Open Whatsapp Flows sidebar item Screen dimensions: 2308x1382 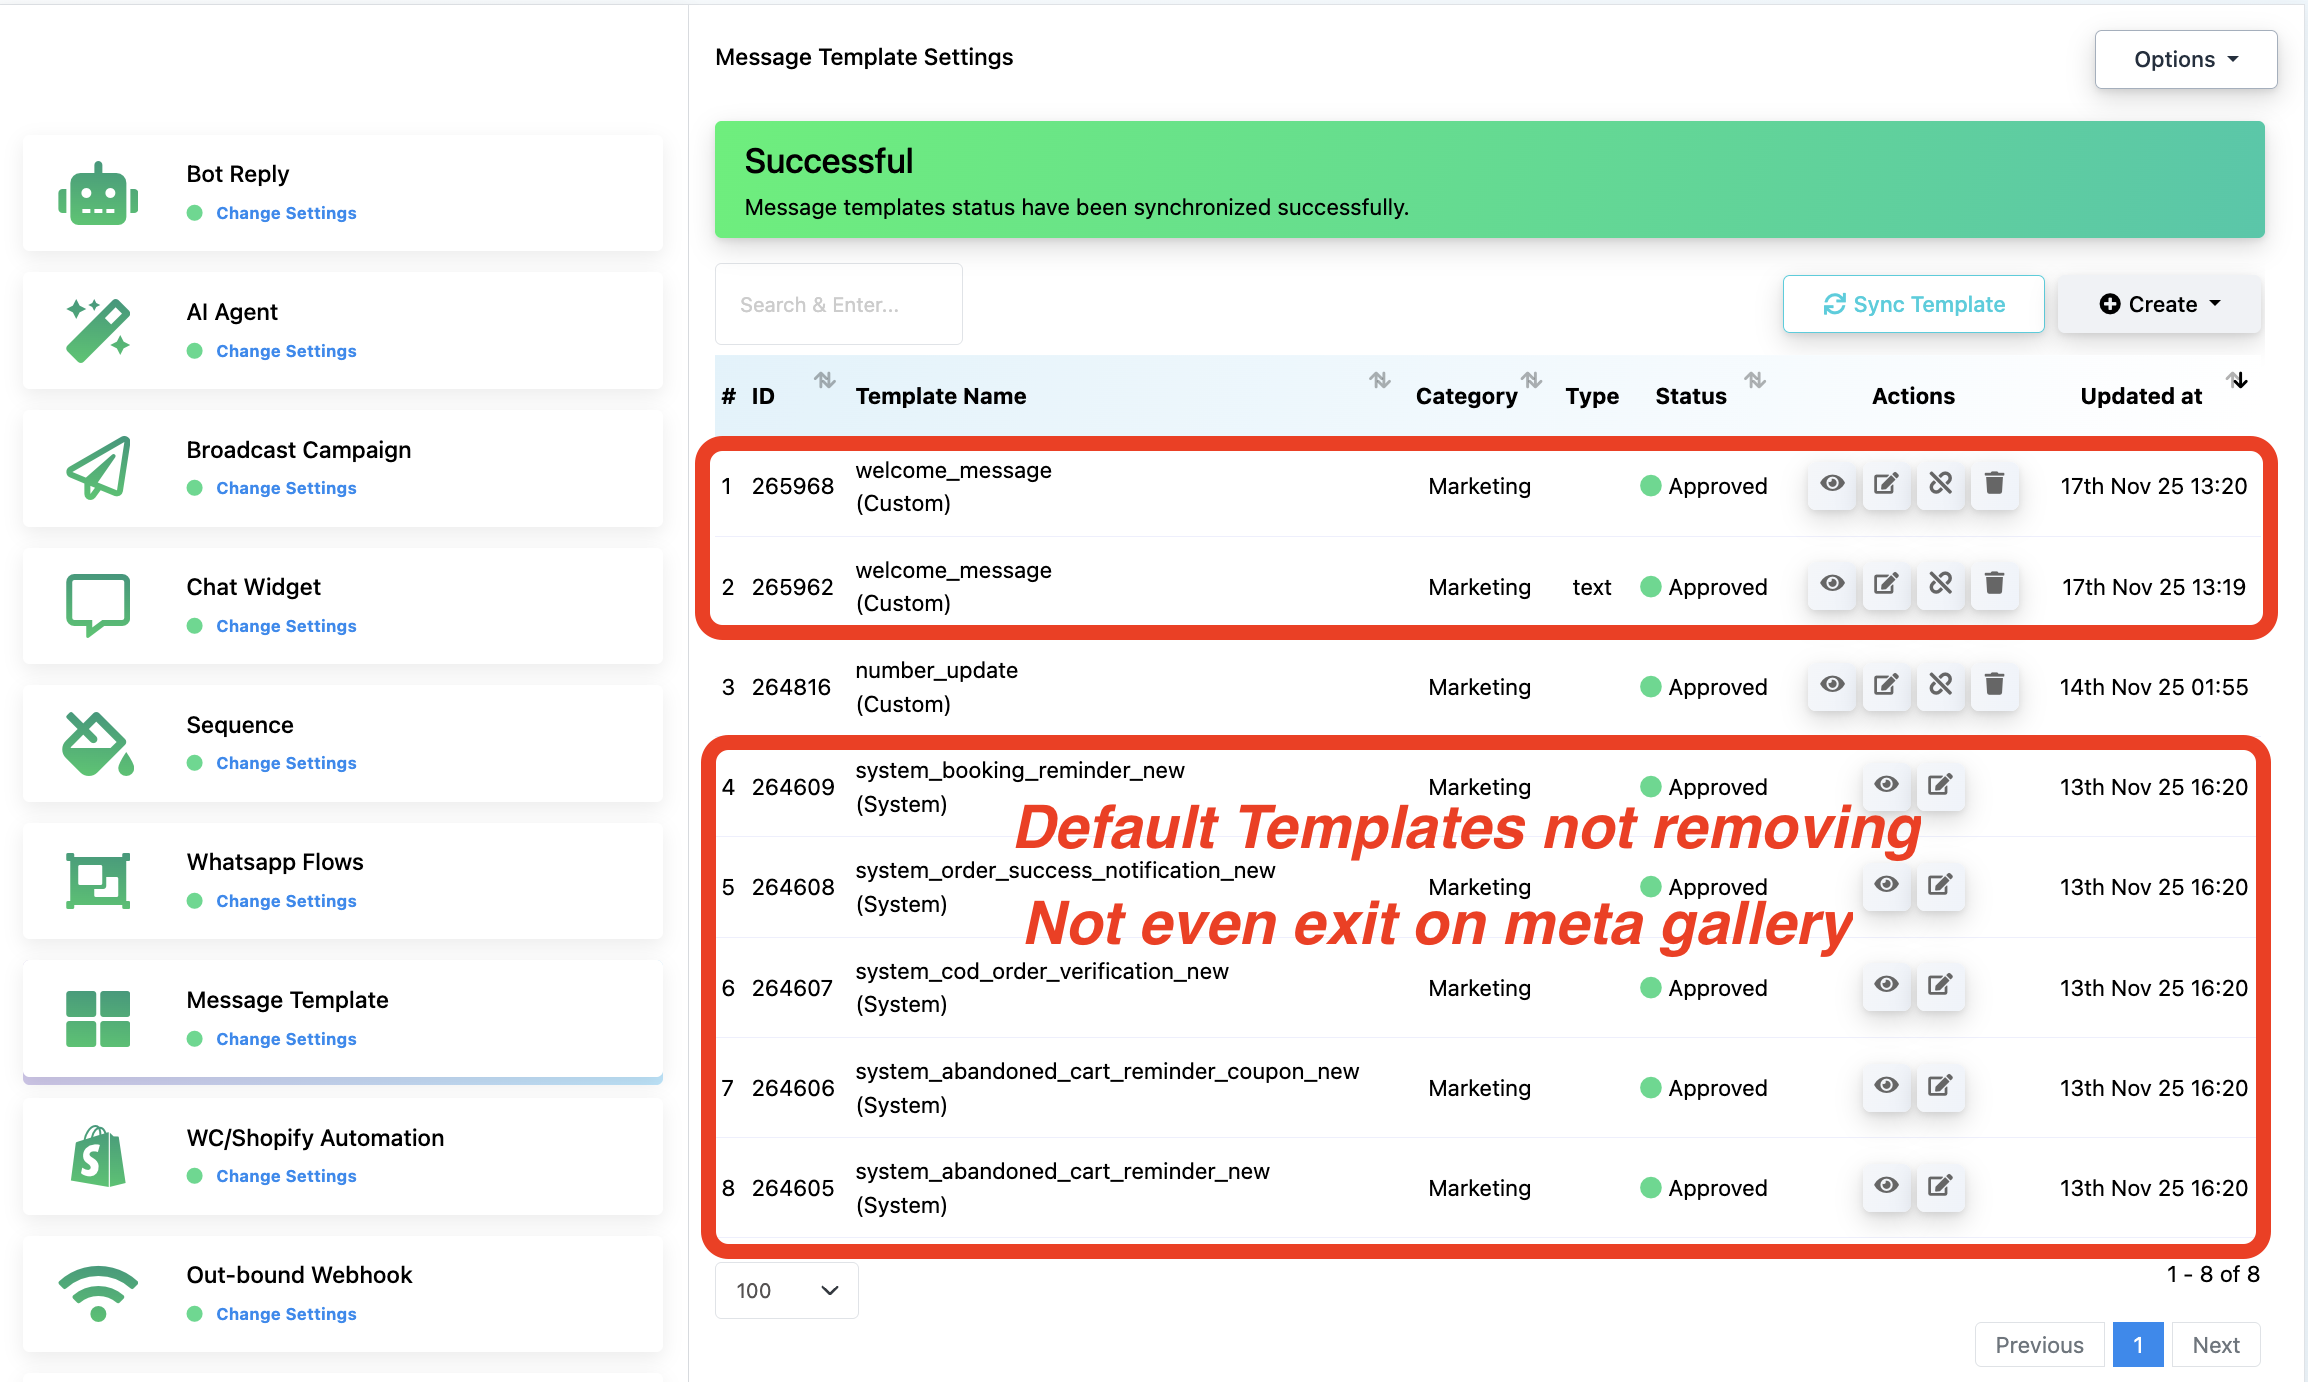point(275,862)
